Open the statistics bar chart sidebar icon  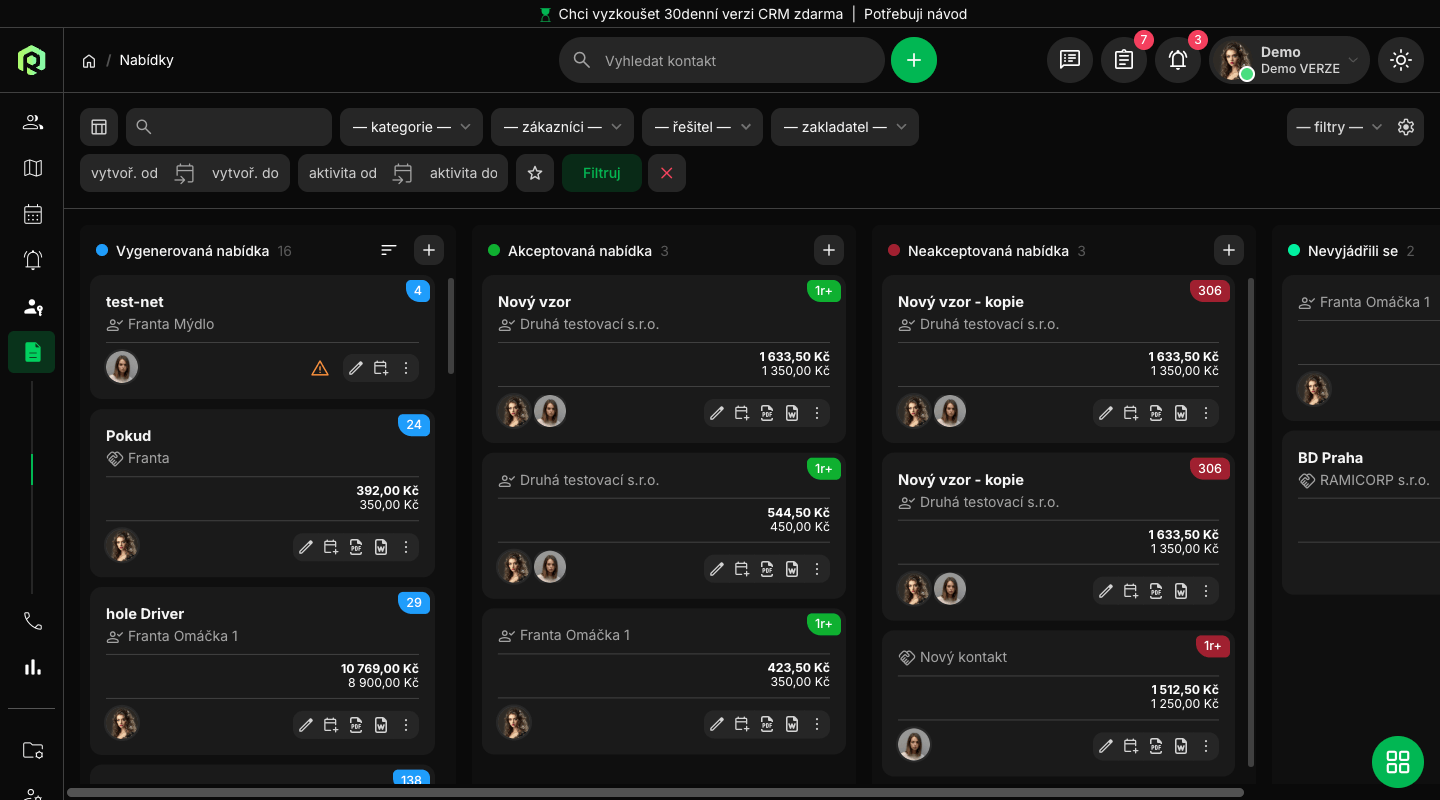tap(33, 667)
